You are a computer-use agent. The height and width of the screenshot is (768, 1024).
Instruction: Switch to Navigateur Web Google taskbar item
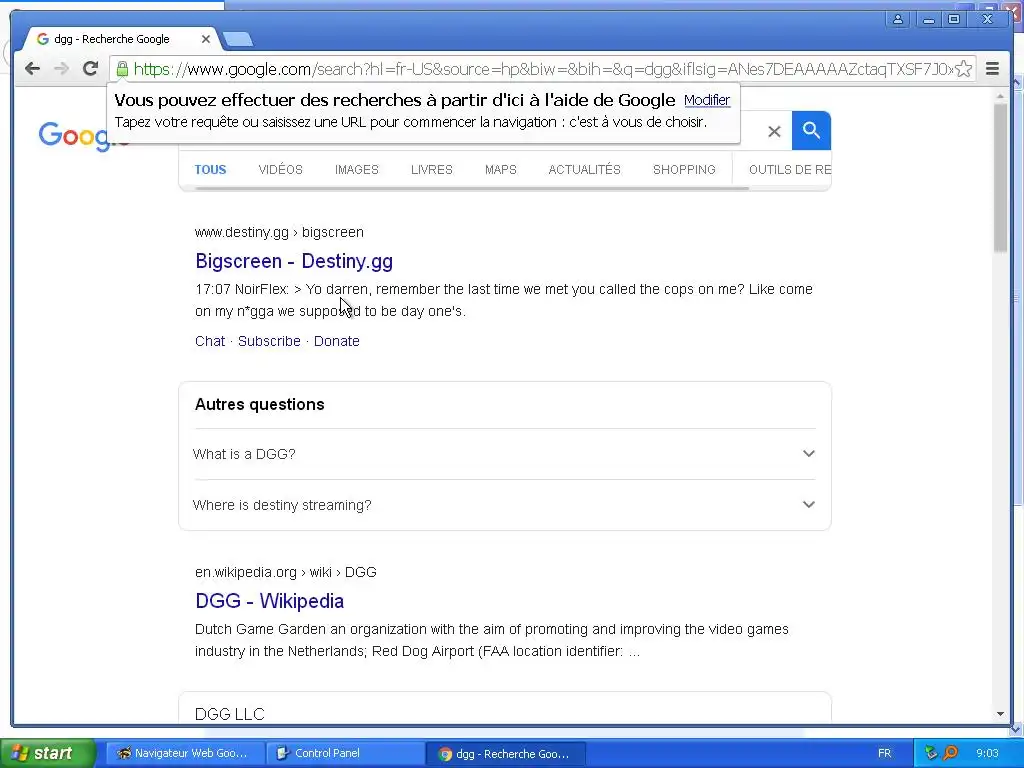point(185,753)
